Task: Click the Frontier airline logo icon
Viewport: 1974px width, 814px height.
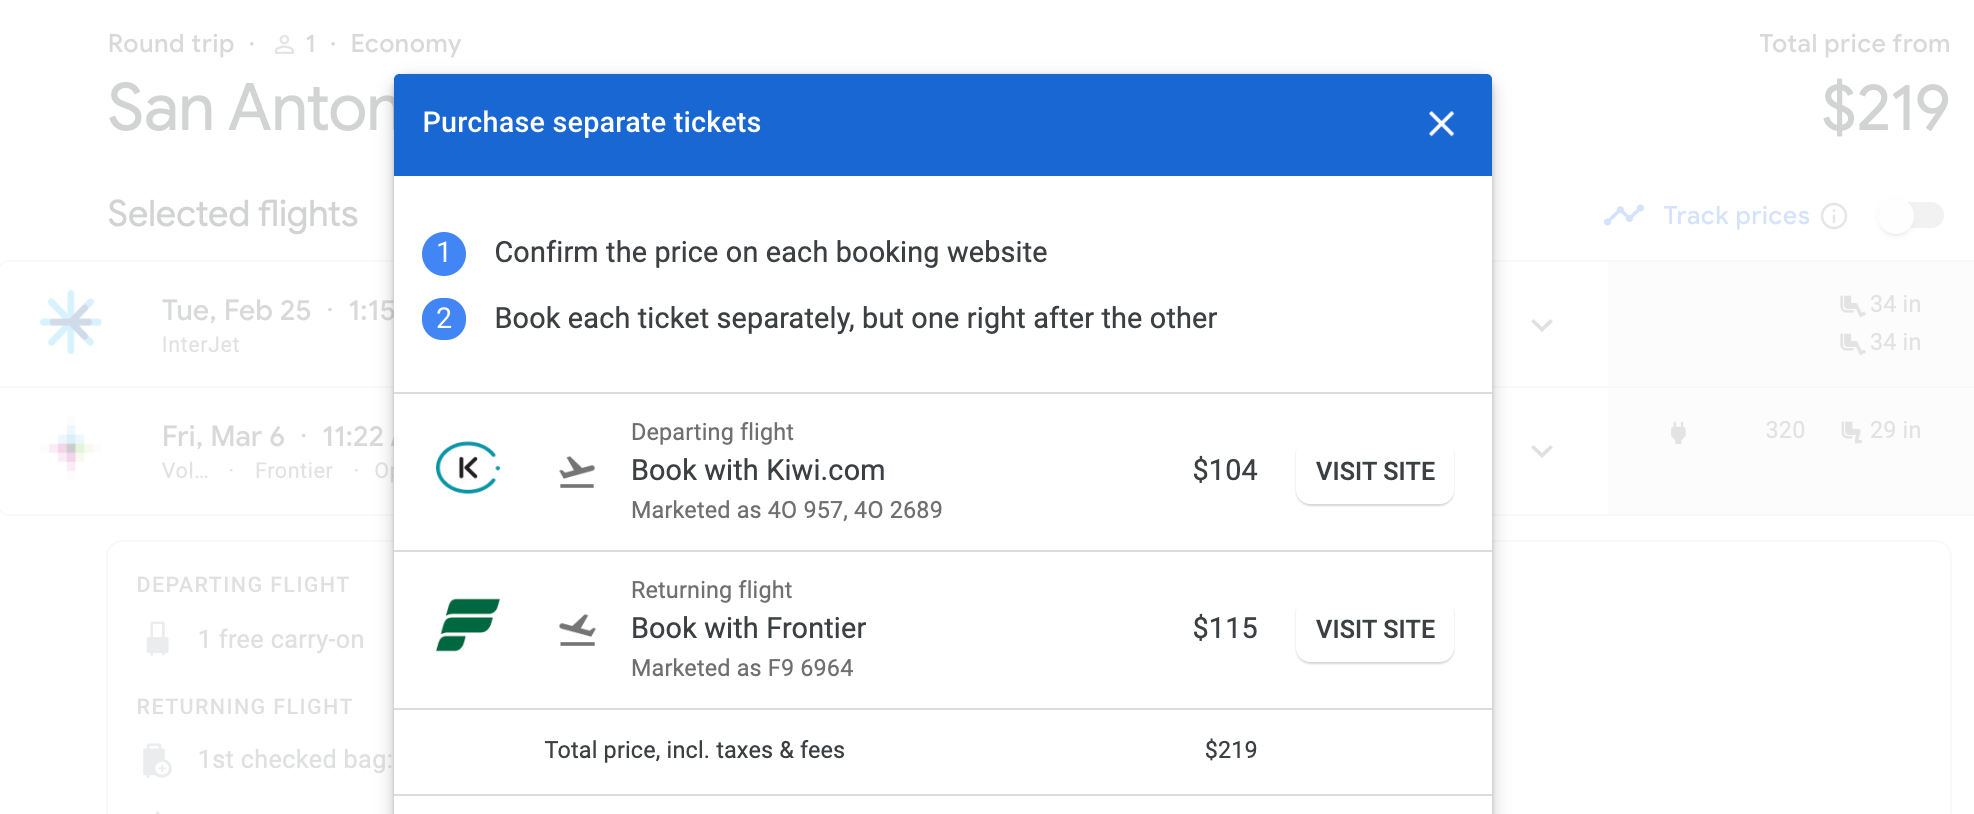Action: pyautogui.click(x=467, y=626)
